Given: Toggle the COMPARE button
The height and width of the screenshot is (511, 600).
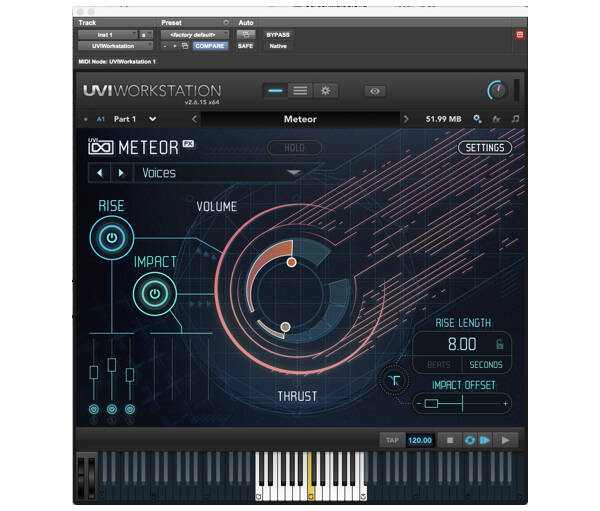Looking at the screenshot, I should 210,46.
